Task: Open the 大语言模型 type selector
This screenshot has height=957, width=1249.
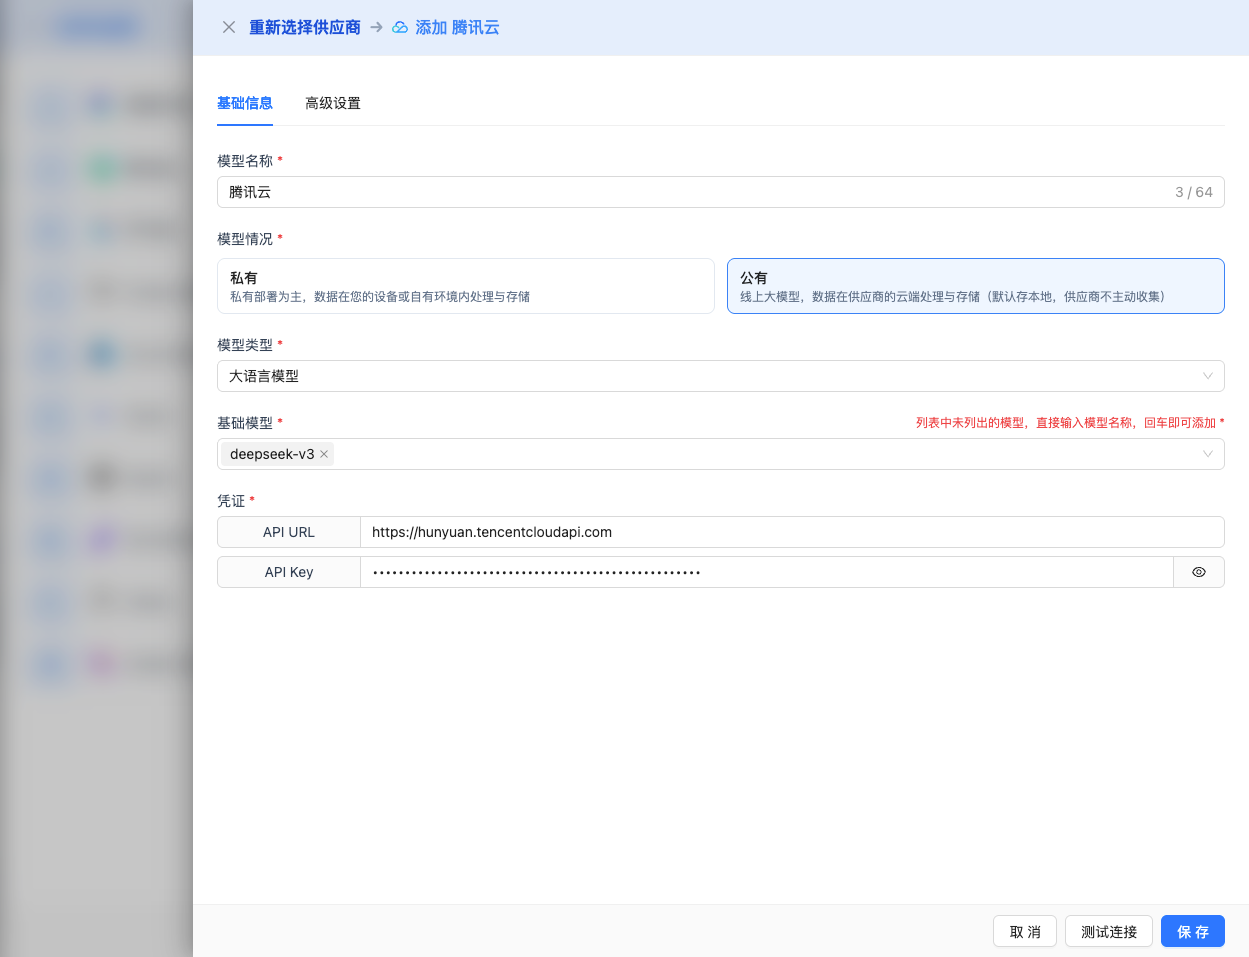Action: tap(700, 376)
